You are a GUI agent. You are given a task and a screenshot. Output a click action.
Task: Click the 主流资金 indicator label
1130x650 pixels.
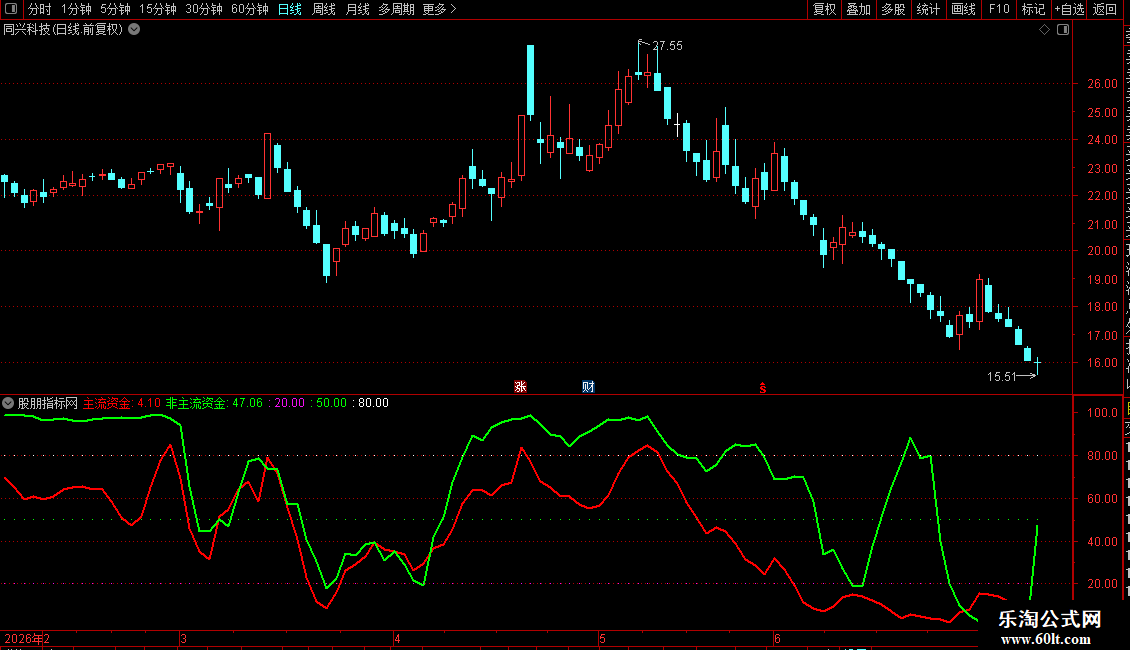point(107,403)
